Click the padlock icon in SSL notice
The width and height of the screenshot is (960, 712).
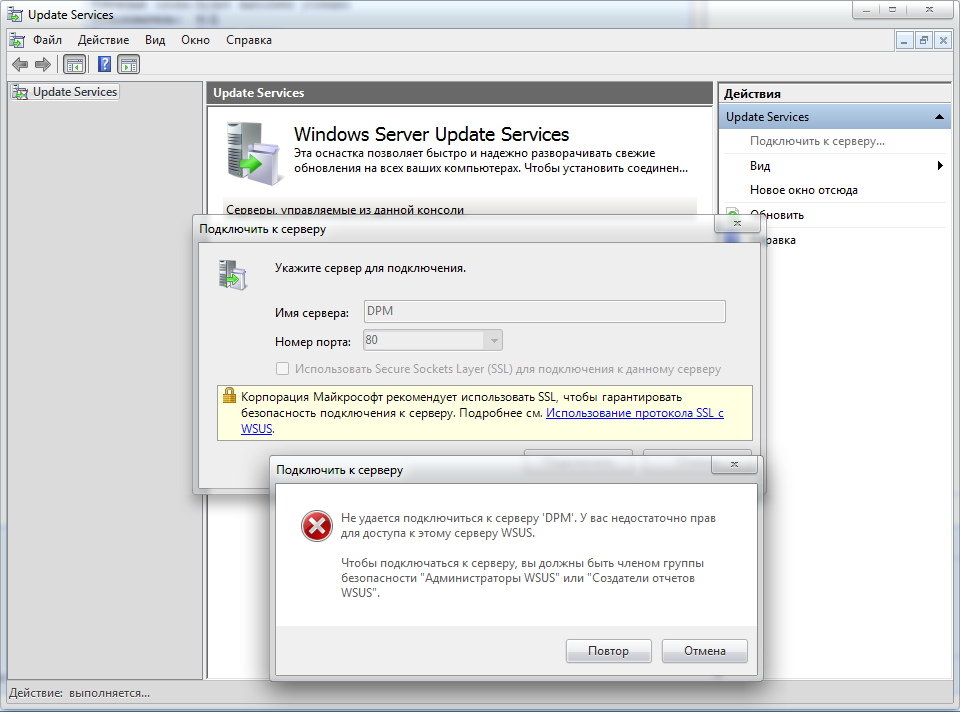229,395
